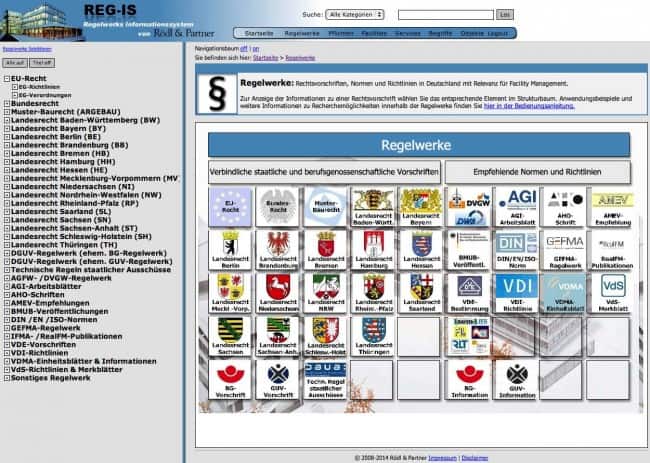Open the Landesrecht Brandenburg red eagle tile
Viewport: 650px width, 463px height.
click(277, 250)
